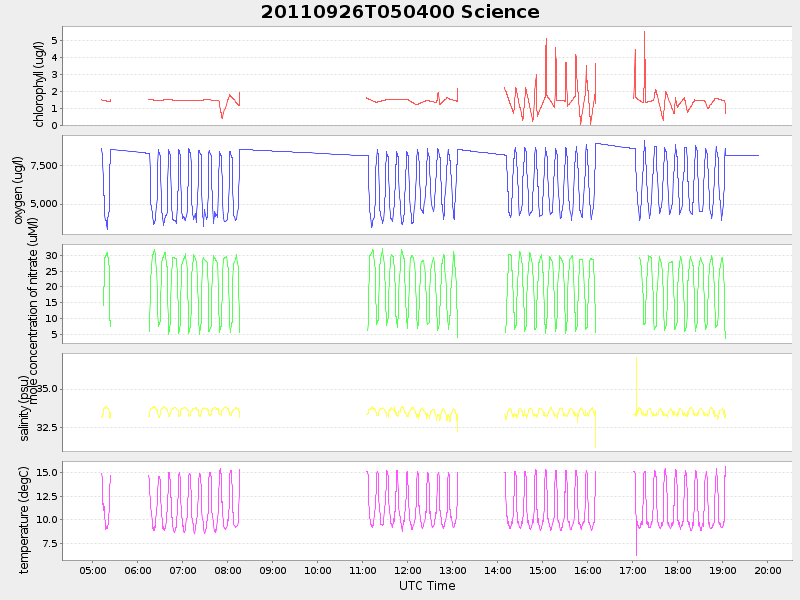The height and width of the screenshot is (600, 800).
Task: Click the 17:00 time tick label
Action: (633, 570)
